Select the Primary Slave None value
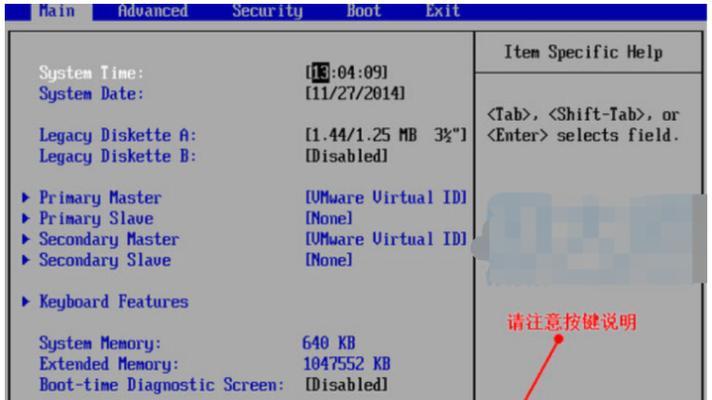Image resolution: width=712 pixels, height=400 pixels. 329,218
